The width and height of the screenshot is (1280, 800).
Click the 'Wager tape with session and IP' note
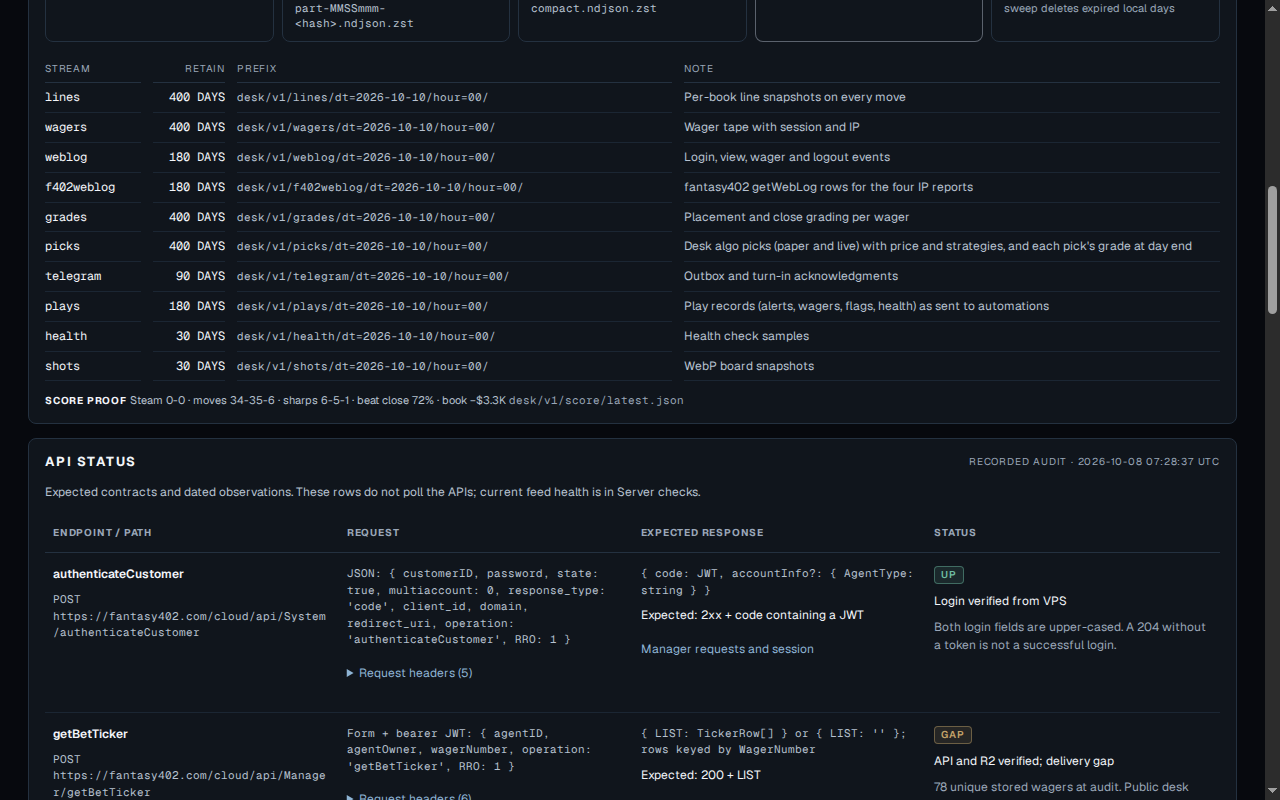tap(772, 127)
